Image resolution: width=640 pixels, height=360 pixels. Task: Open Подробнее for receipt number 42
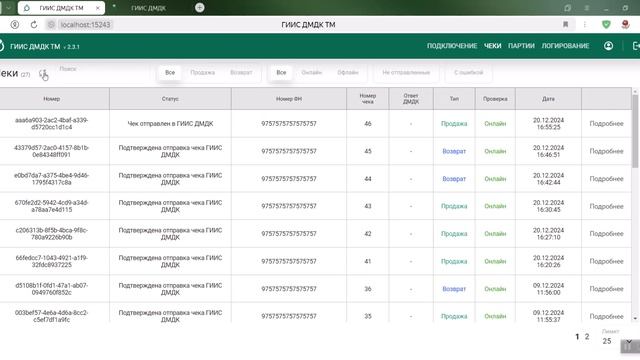(x=606, y=234)
